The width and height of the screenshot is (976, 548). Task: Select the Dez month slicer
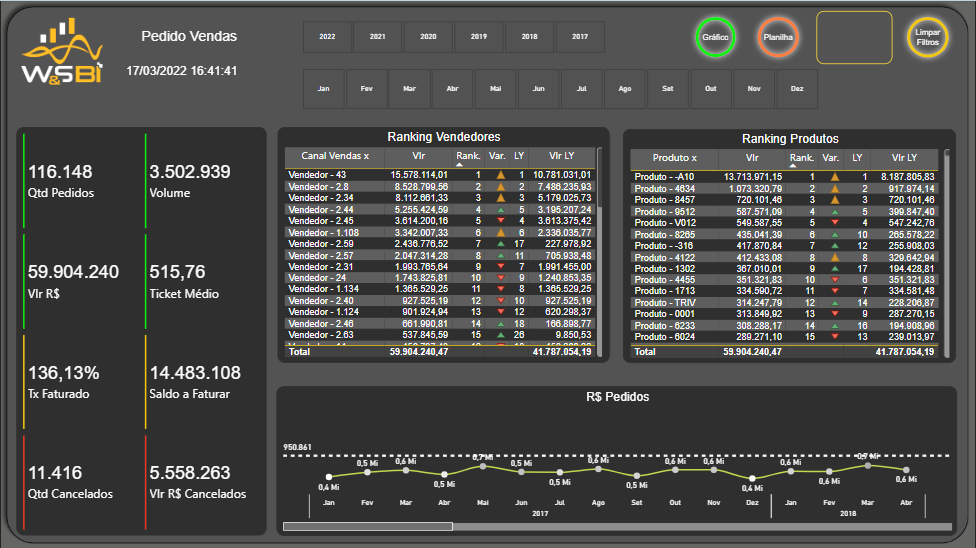click(797, 89)
